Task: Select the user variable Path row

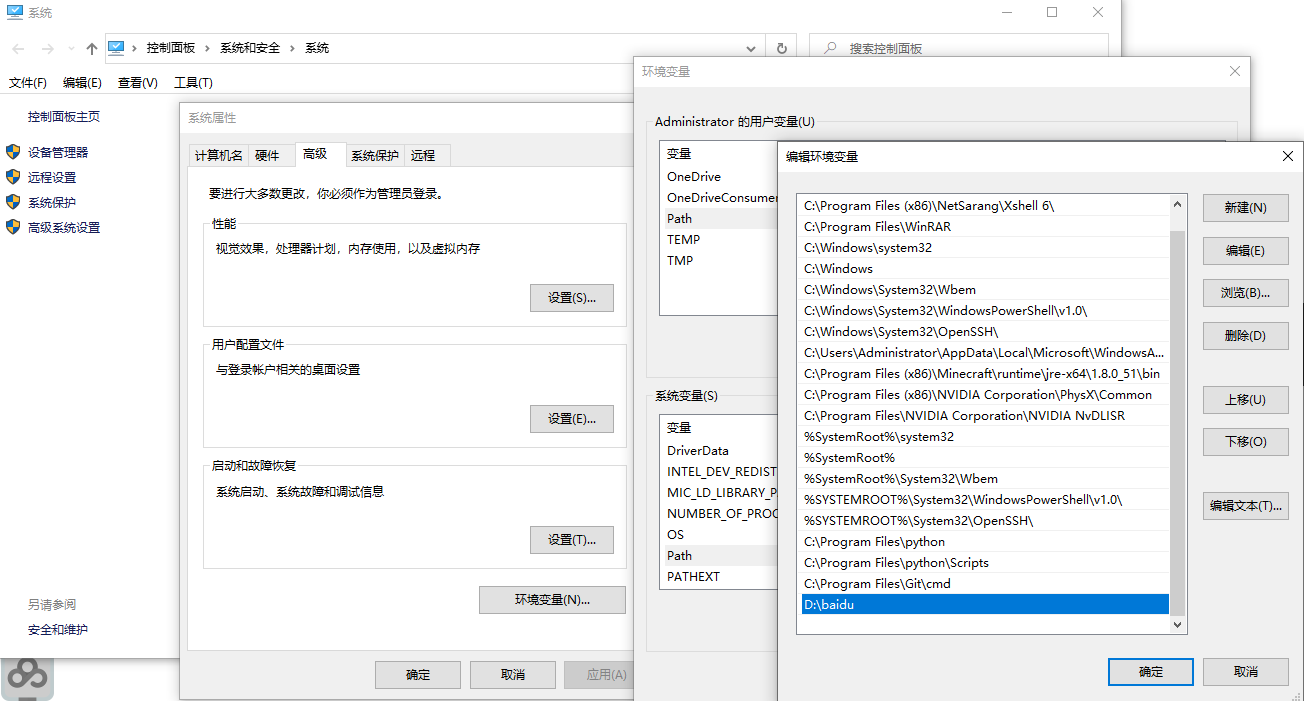Action: [x=719, y=218]
